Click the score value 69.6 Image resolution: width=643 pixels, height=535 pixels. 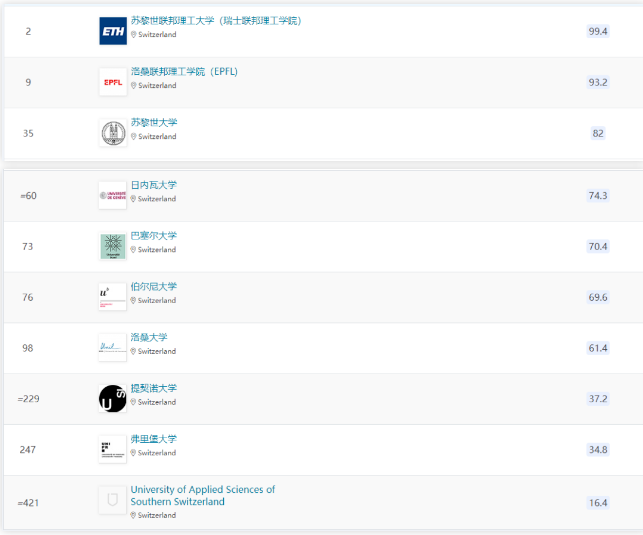coord(598,297)
